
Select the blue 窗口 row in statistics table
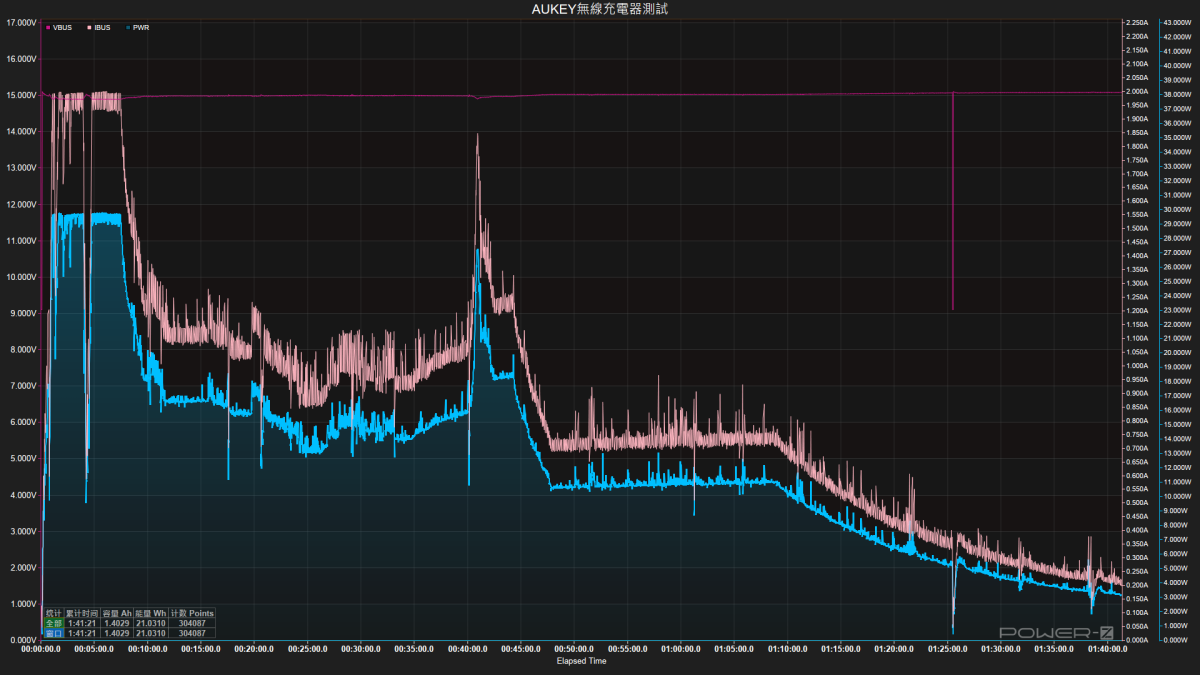pyautogui.click(x=54, y=633)
